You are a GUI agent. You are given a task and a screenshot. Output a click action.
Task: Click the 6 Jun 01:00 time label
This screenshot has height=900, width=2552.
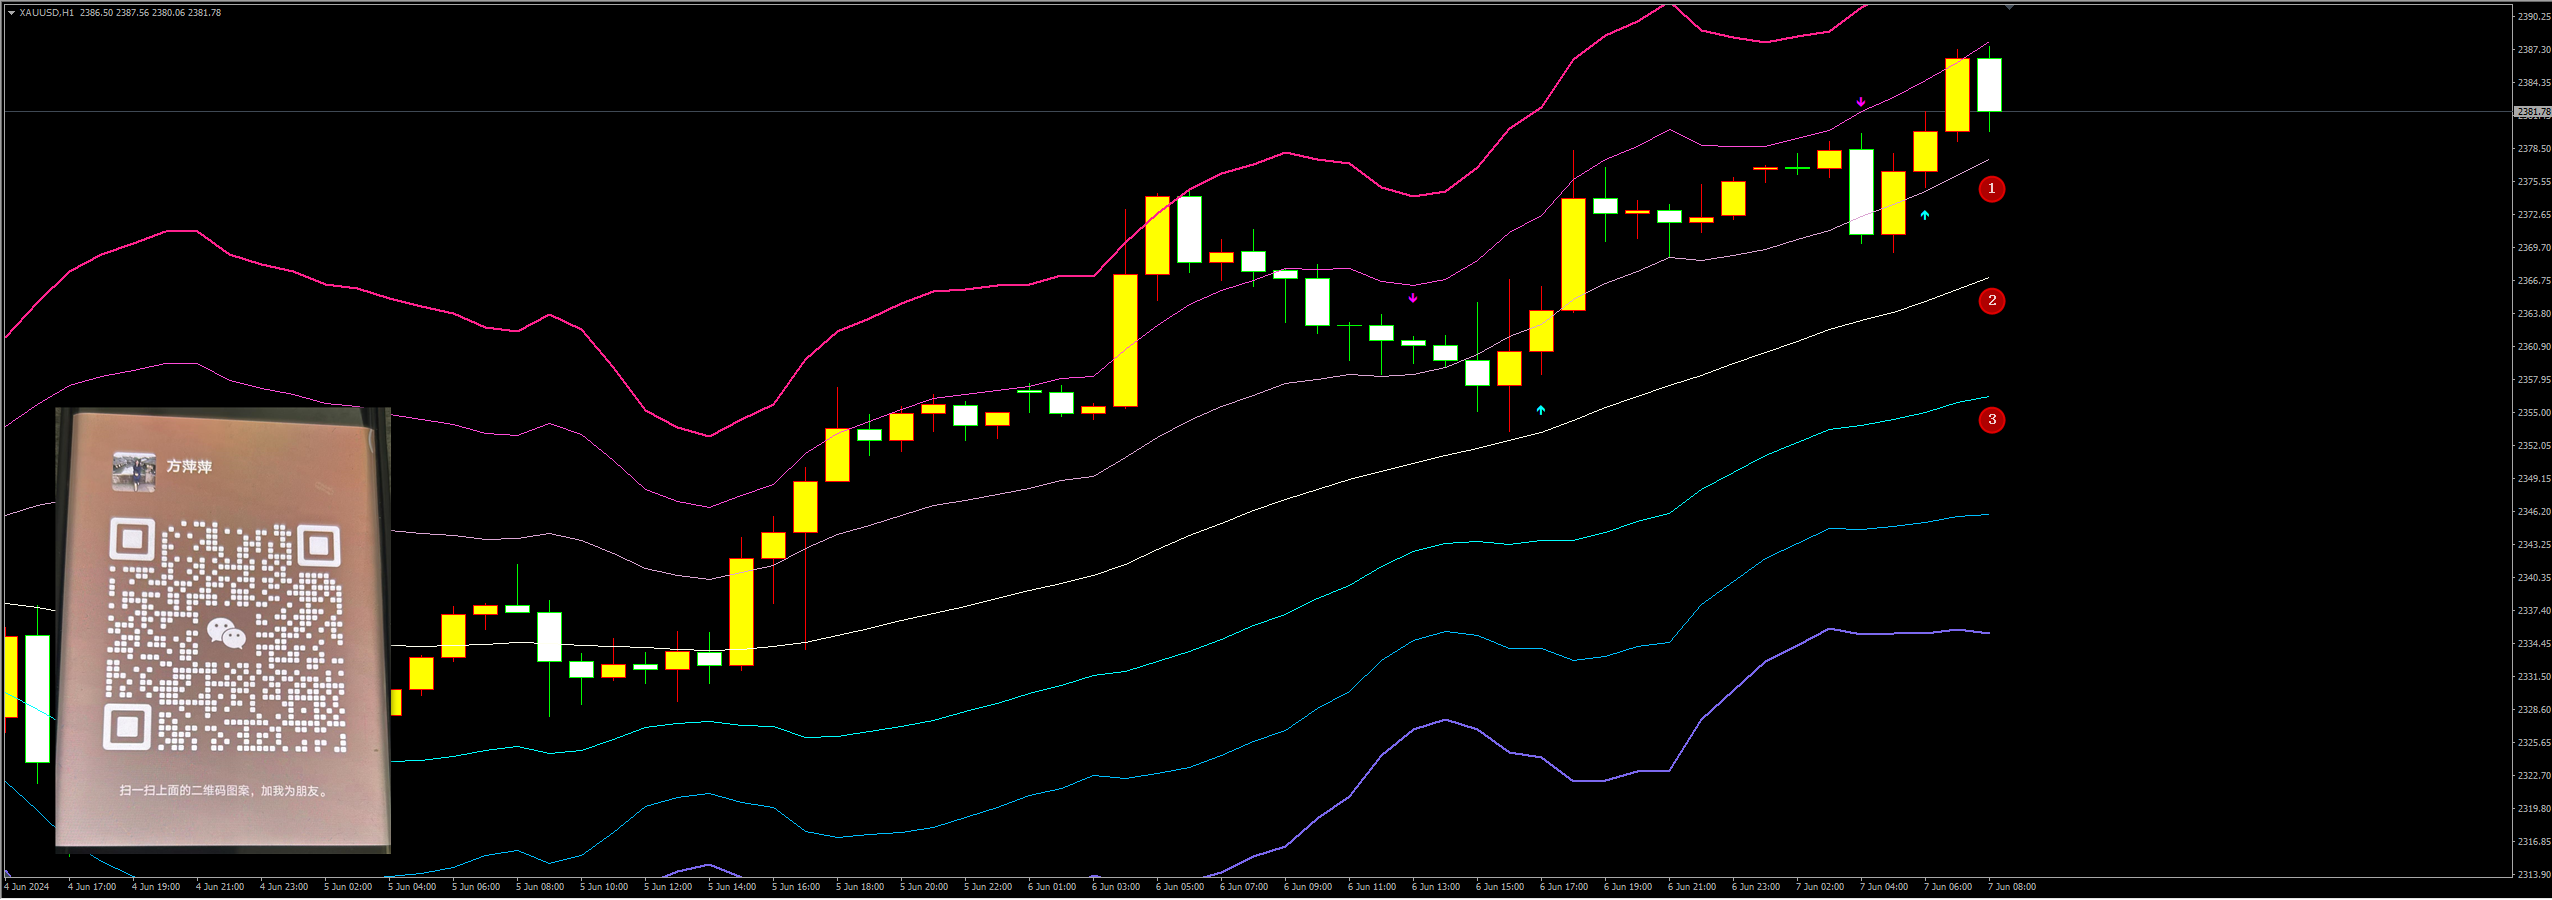coord(1052,887)
